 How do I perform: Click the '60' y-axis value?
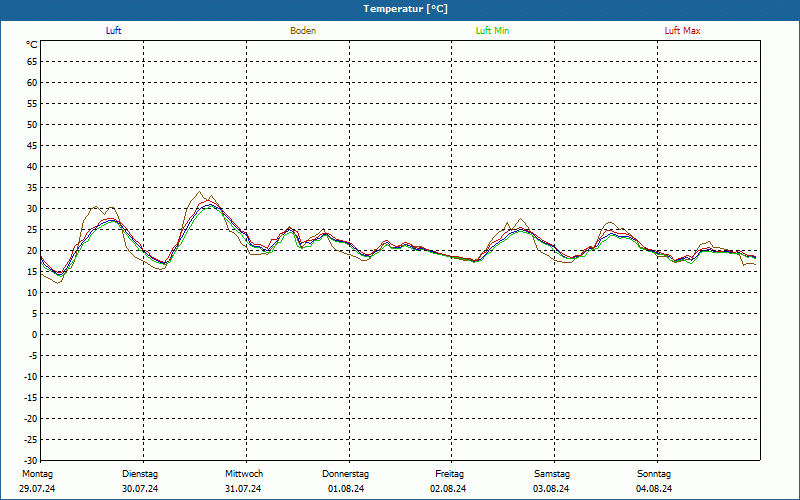(32, 83)
